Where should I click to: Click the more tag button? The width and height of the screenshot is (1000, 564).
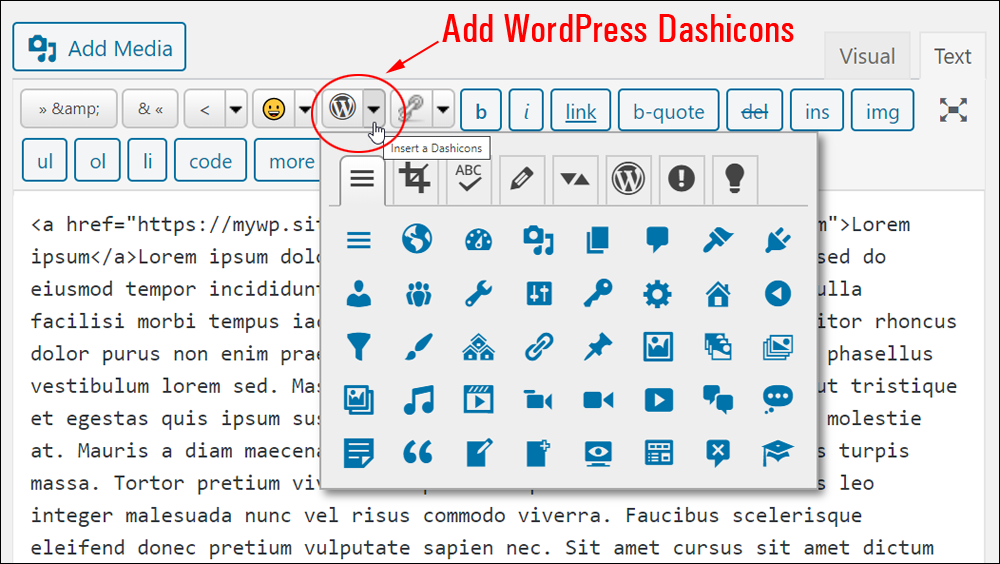pos(288,160)
